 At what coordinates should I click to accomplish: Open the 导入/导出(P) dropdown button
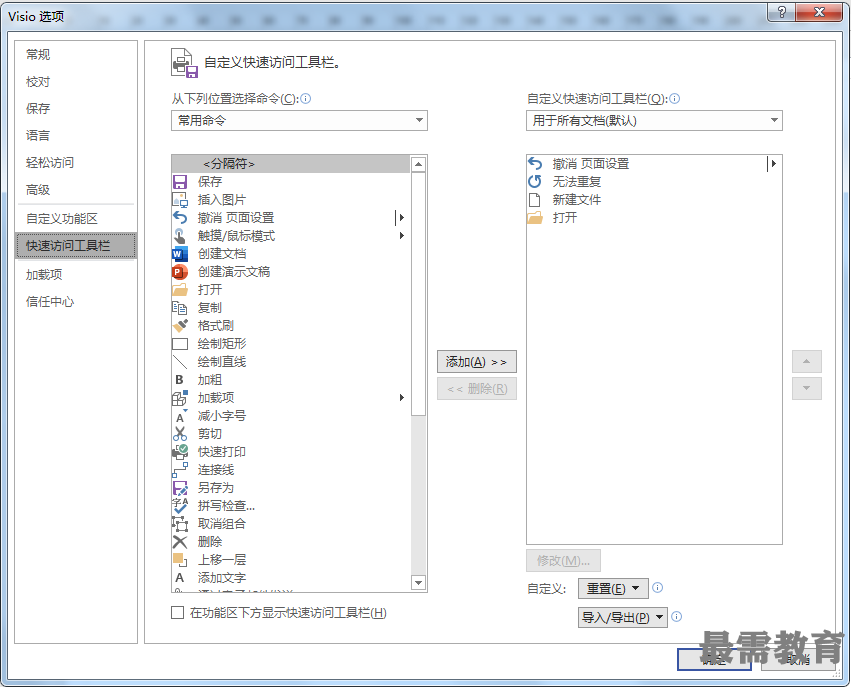[623, 618]
